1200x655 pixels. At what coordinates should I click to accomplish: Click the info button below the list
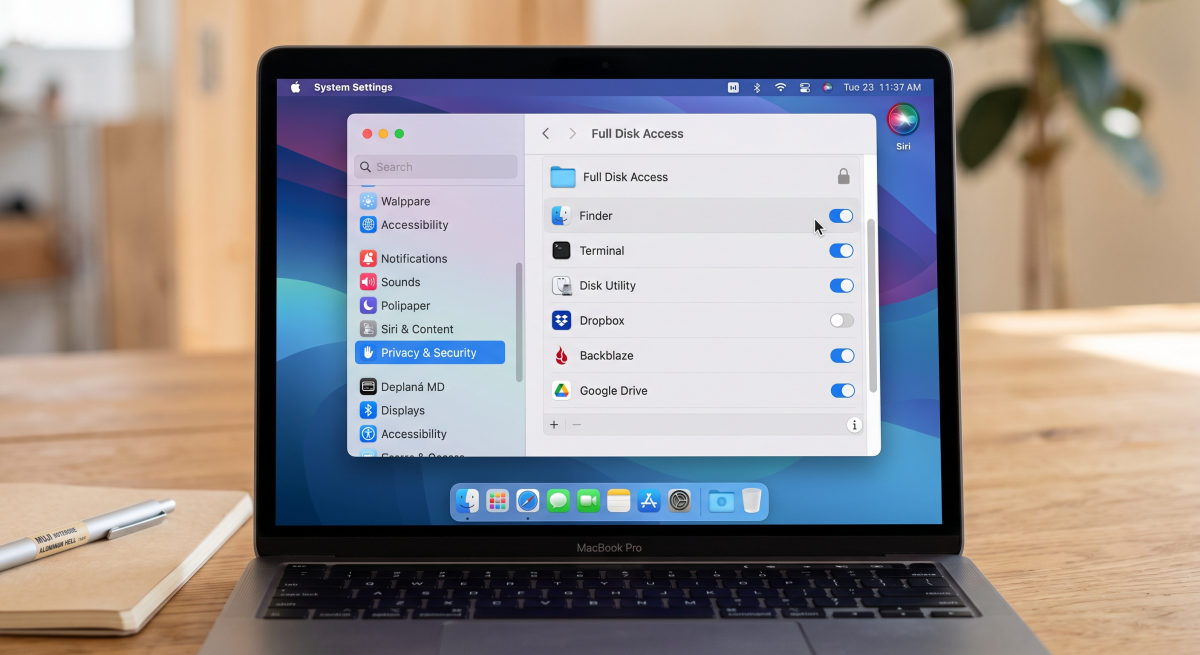pyautogui.click(x=854, y=425)
